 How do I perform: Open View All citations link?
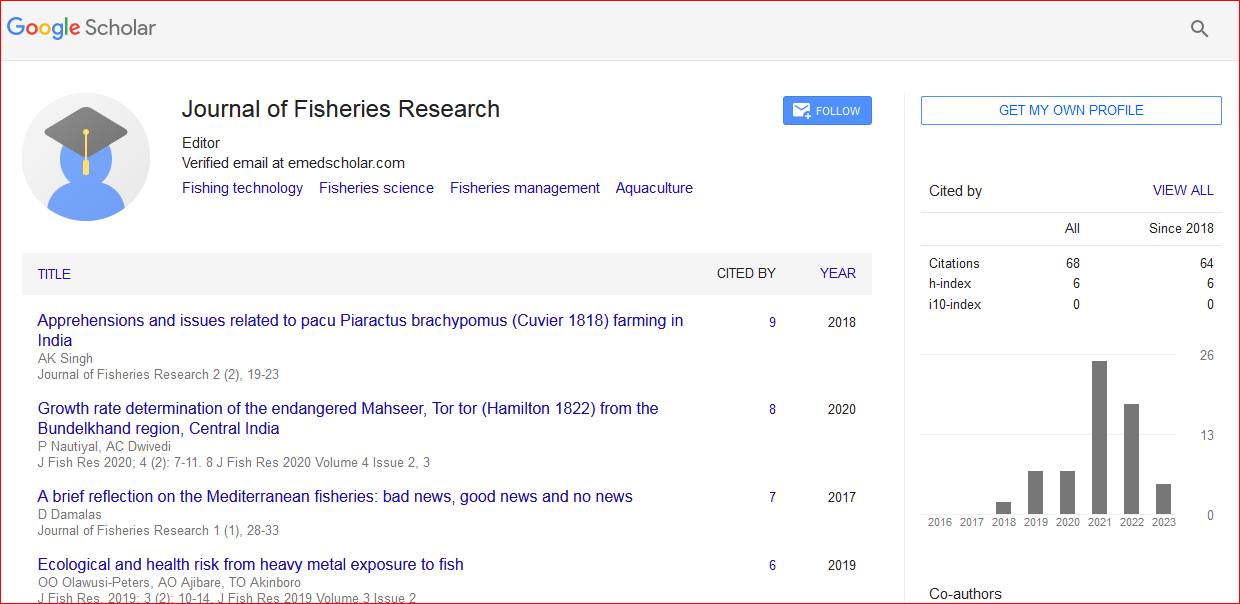[1182, 190]
